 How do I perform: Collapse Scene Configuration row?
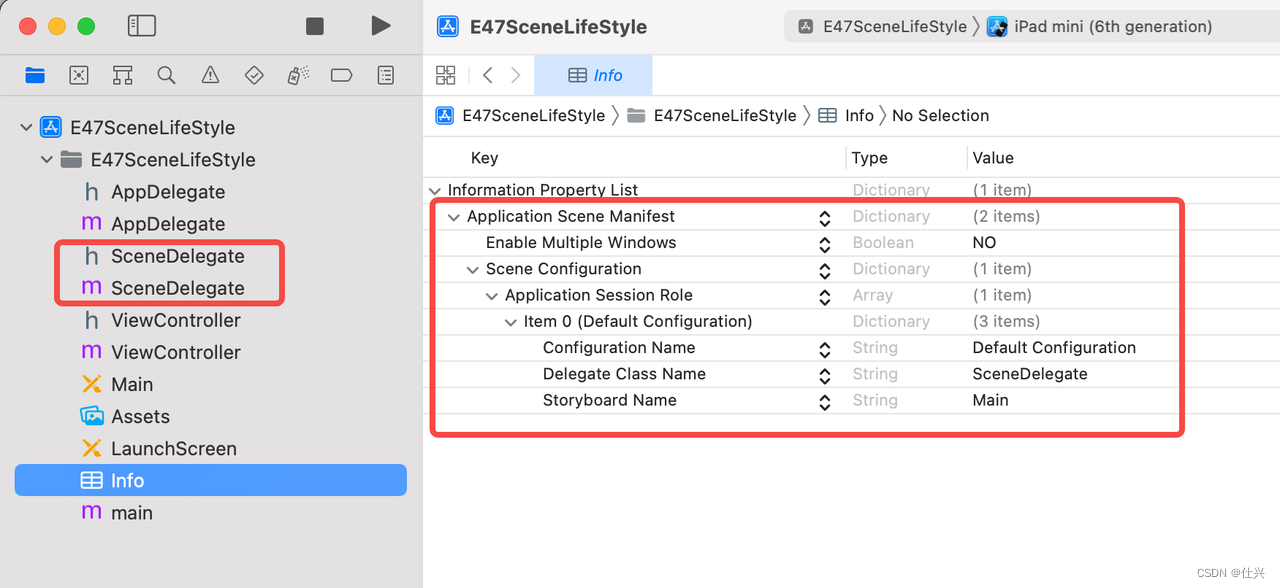pyautogui.click(x=473, y=270)
